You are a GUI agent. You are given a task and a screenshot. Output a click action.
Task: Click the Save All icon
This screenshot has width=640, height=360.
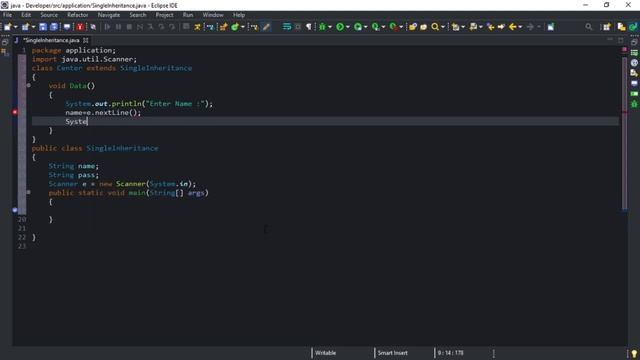pos(53,27)
